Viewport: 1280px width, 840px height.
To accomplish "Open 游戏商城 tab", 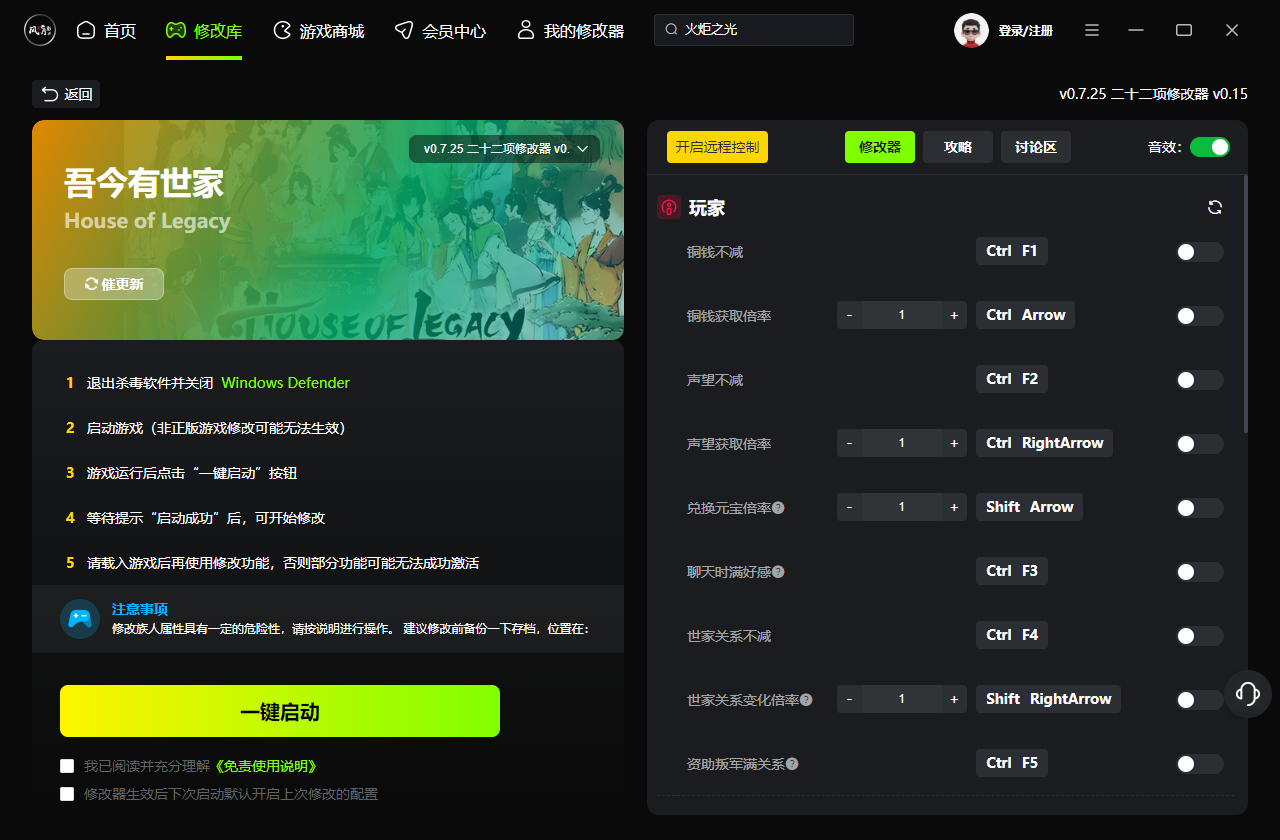I will tap(319, 31).
